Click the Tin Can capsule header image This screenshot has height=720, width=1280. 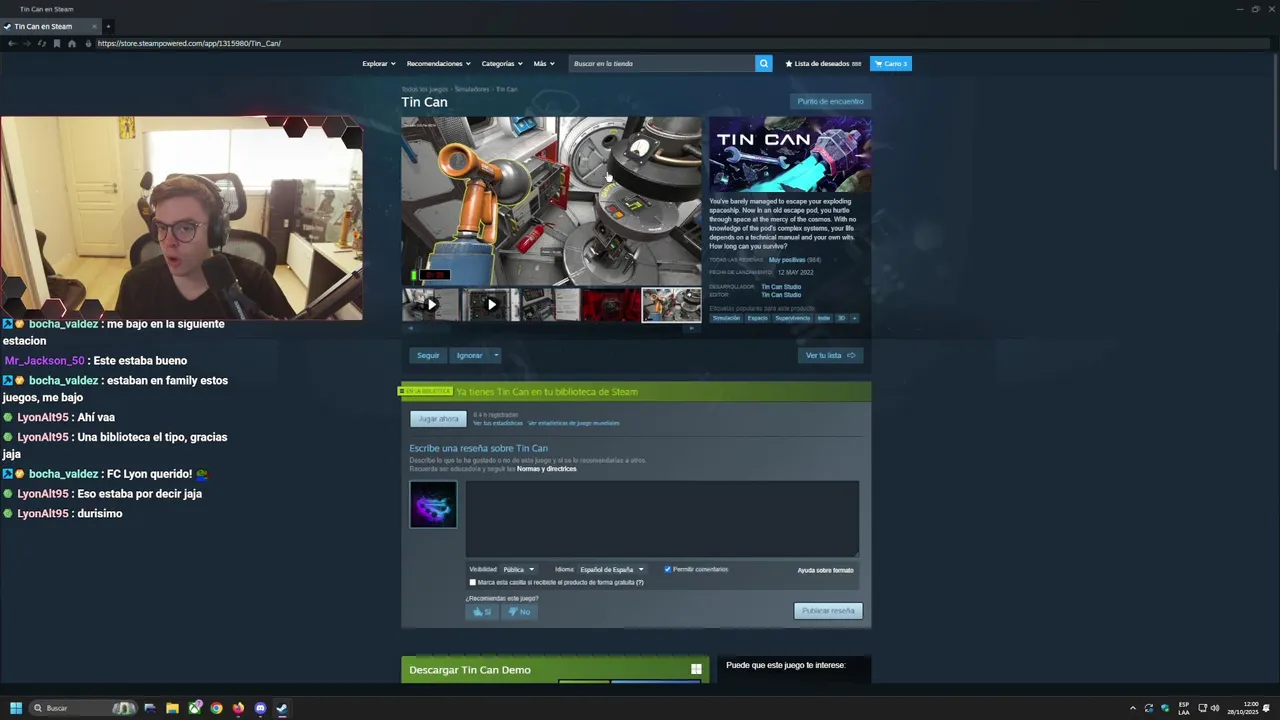(x=790, y=154)
